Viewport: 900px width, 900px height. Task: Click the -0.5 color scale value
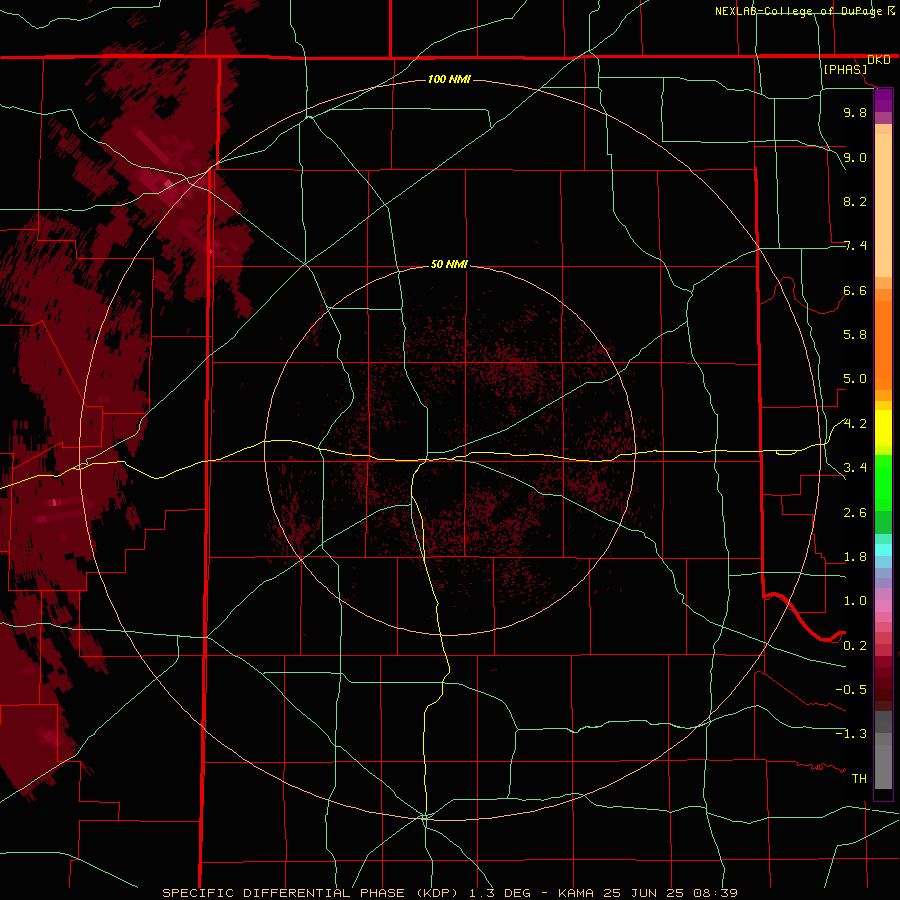[851, 690]
